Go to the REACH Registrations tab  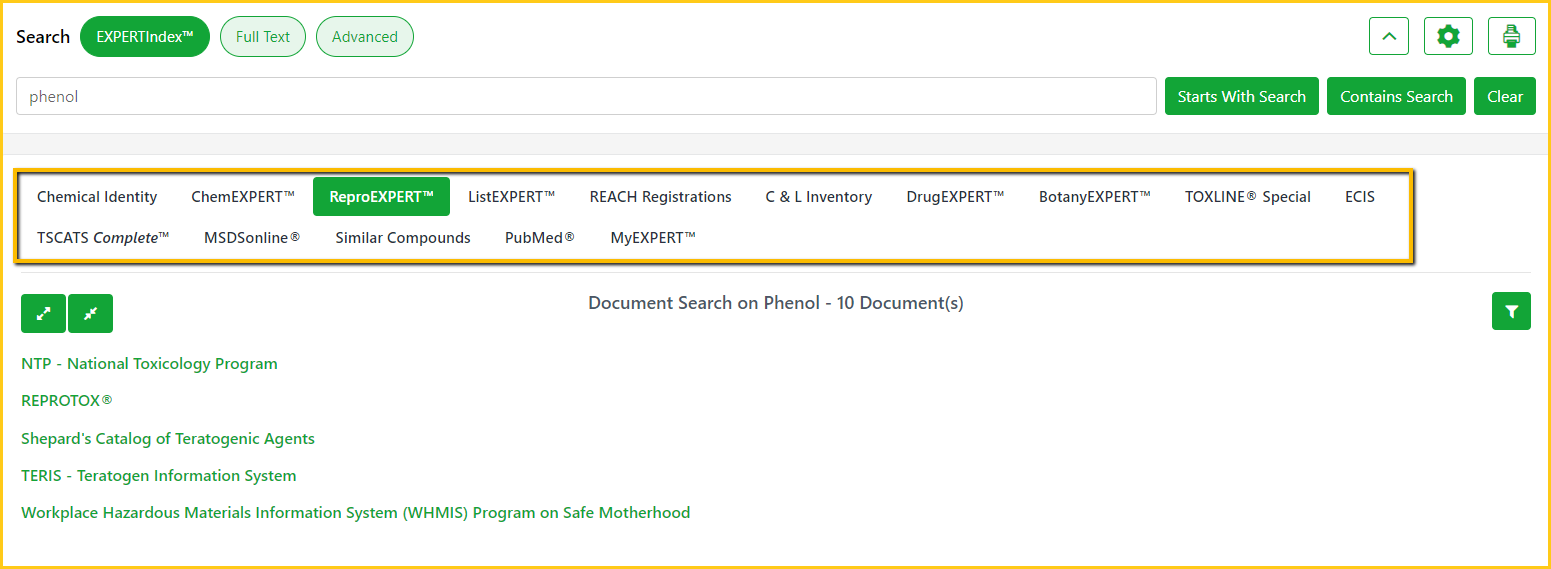[x=660, y=197]
